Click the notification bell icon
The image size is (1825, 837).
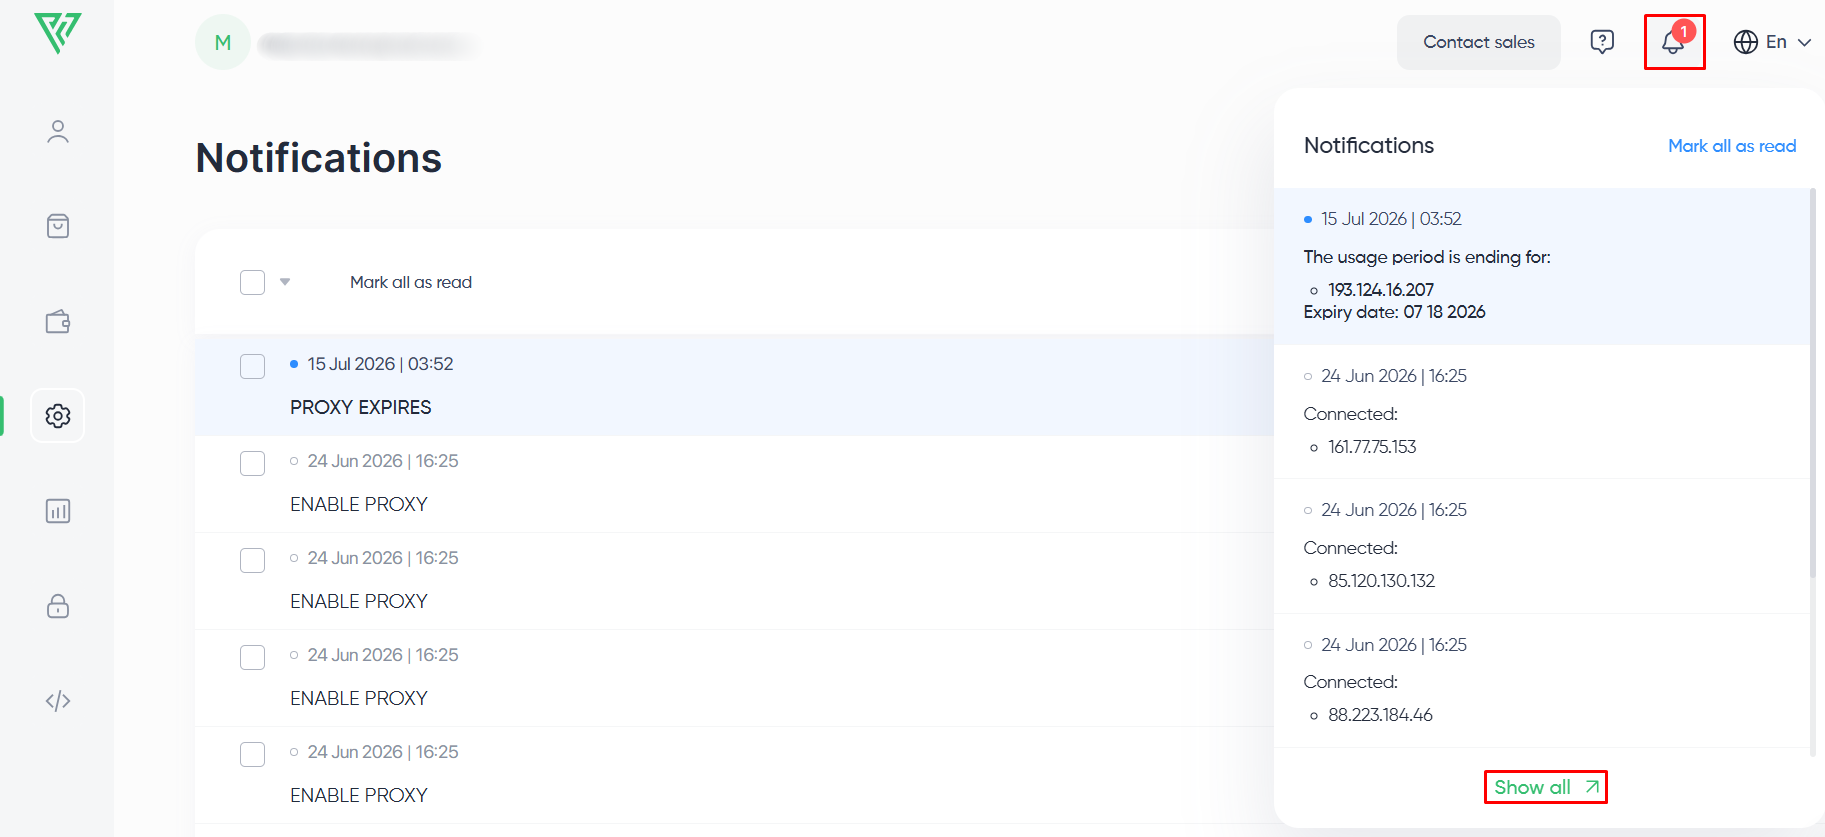pos(1674,42)
